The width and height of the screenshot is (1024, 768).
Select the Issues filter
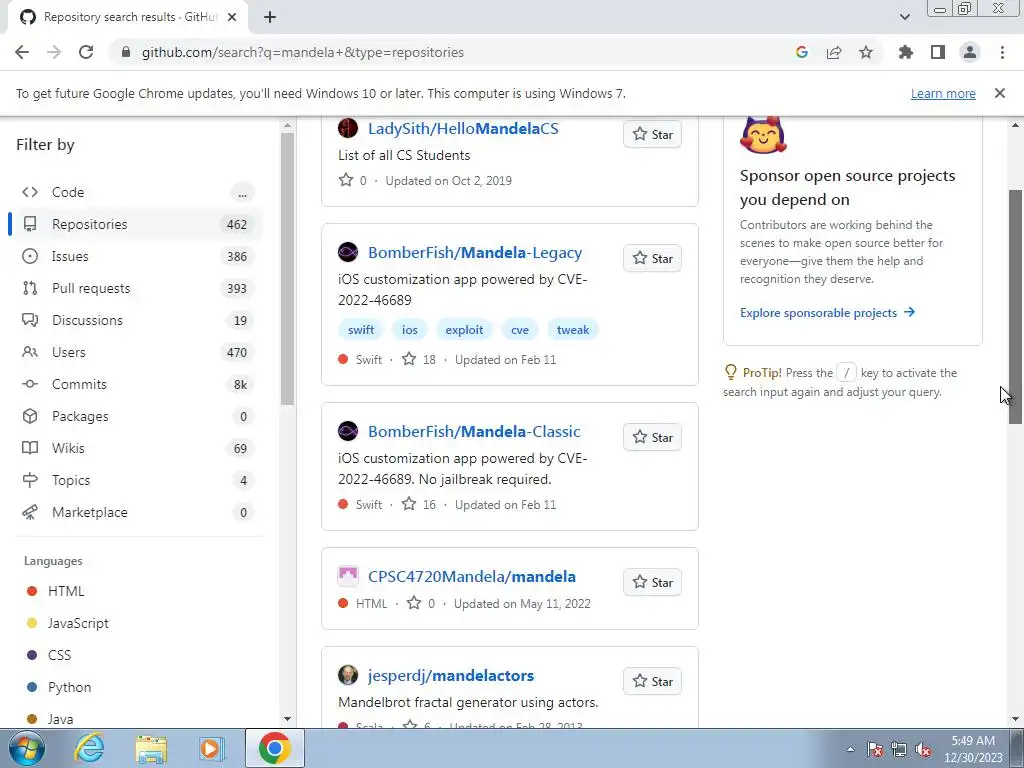pyautogui.click(x=136, y=256)
